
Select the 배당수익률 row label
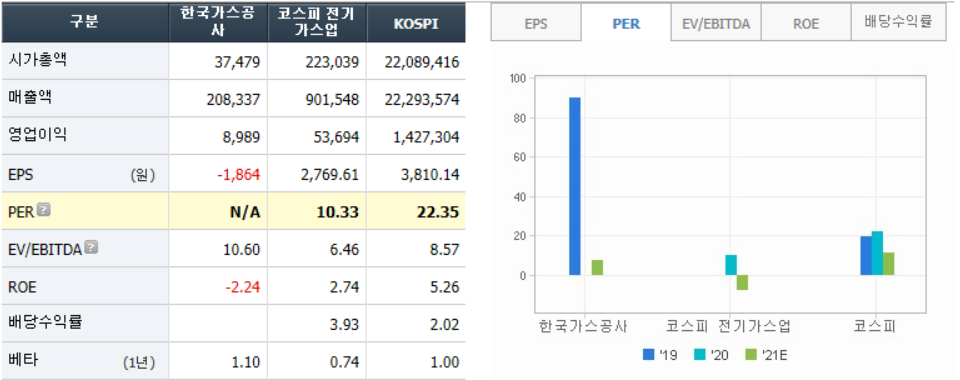(x=46, y=323)
